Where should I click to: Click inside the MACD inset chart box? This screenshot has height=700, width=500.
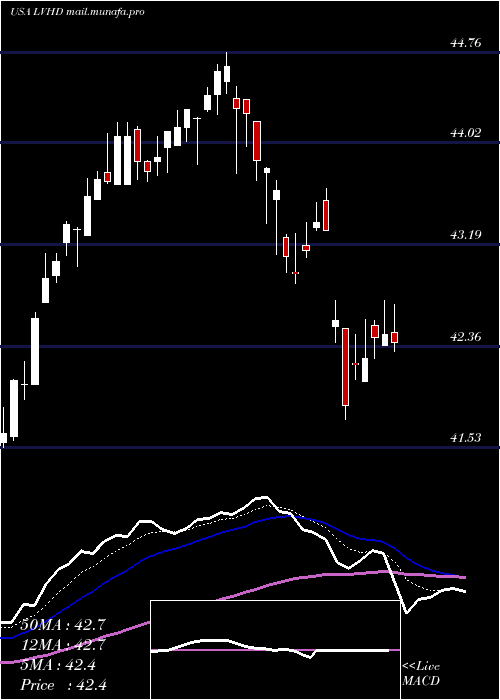tap(275, 650)
